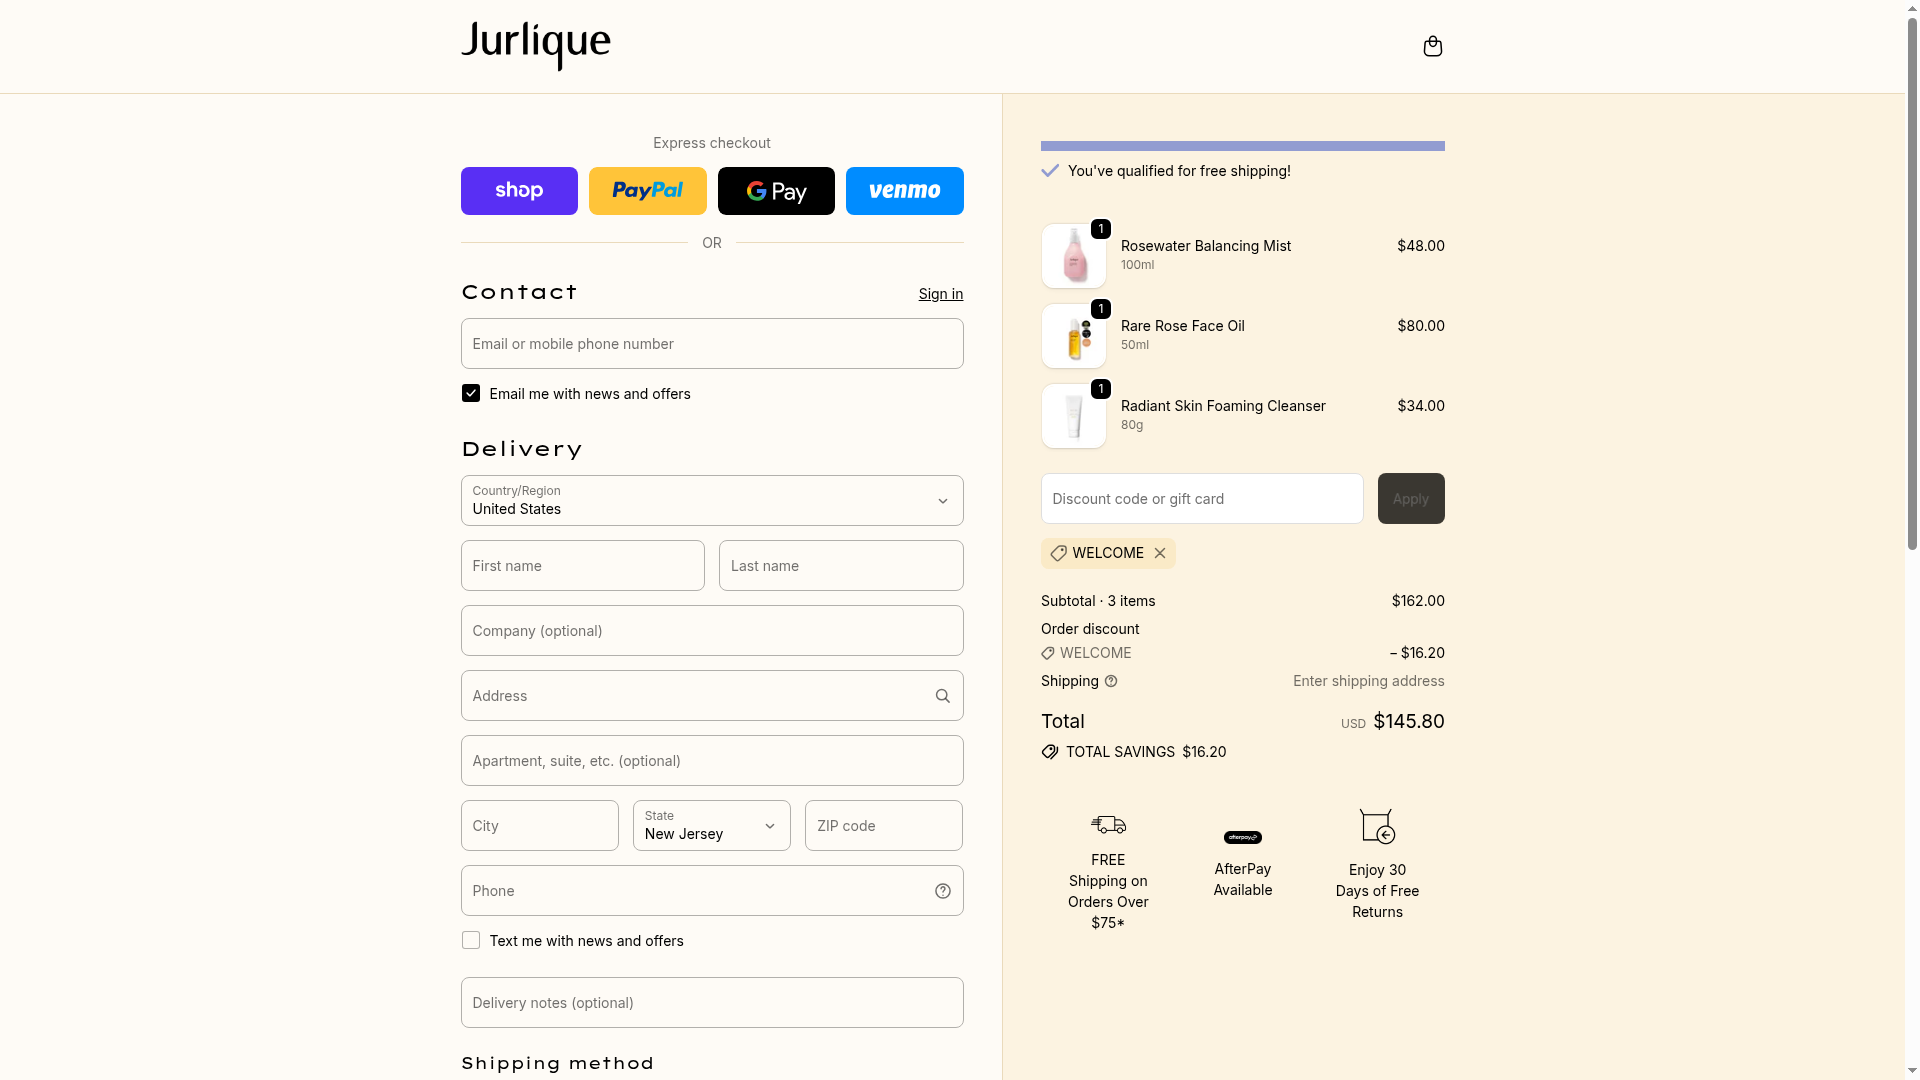The image size is (1920, 1080).
Task: Enable Text me with news and offers
Action: (471, 941)
